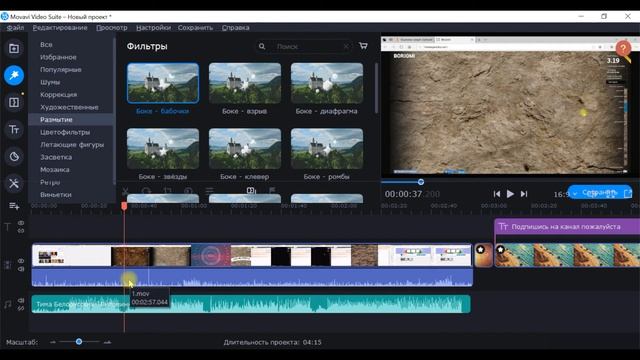640x360 pixels.
Task: Click the export share icon beside save
Action: tap(628, 193)
